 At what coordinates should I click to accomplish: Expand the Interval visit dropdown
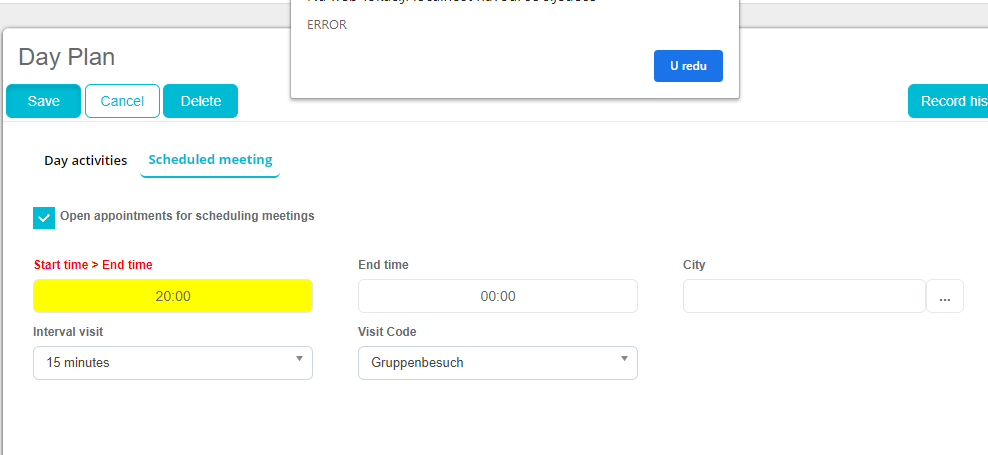pos(173,363)
